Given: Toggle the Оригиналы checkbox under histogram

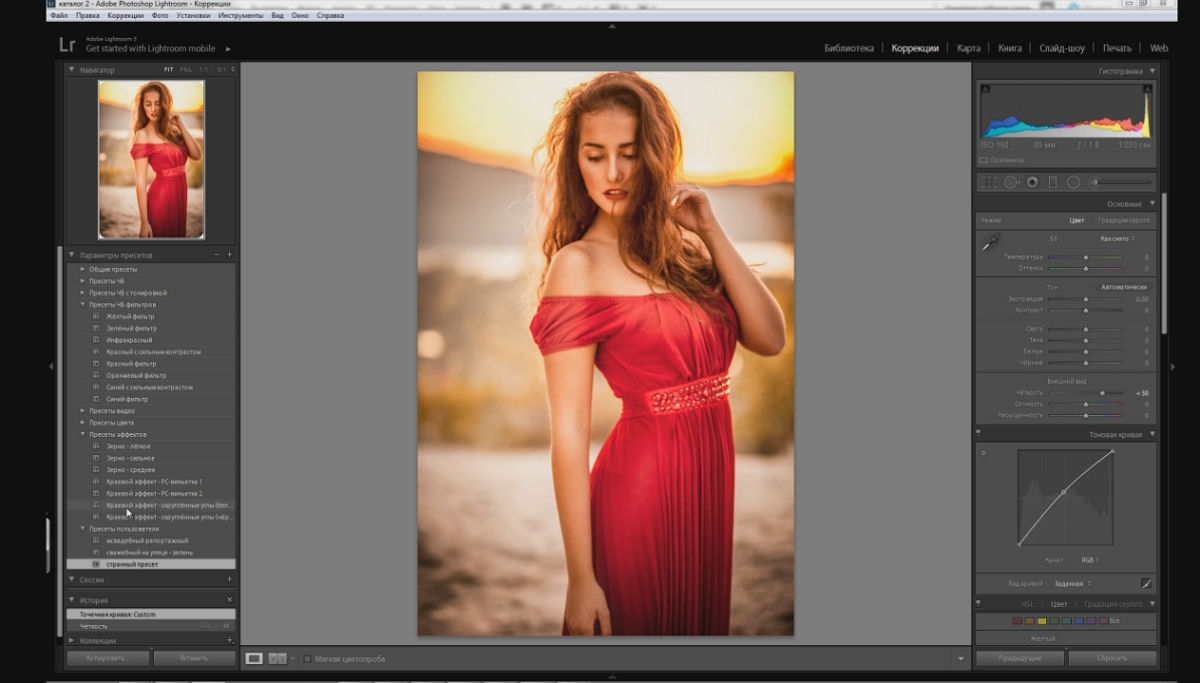Looking at the screenshot, I should [983, 160].
